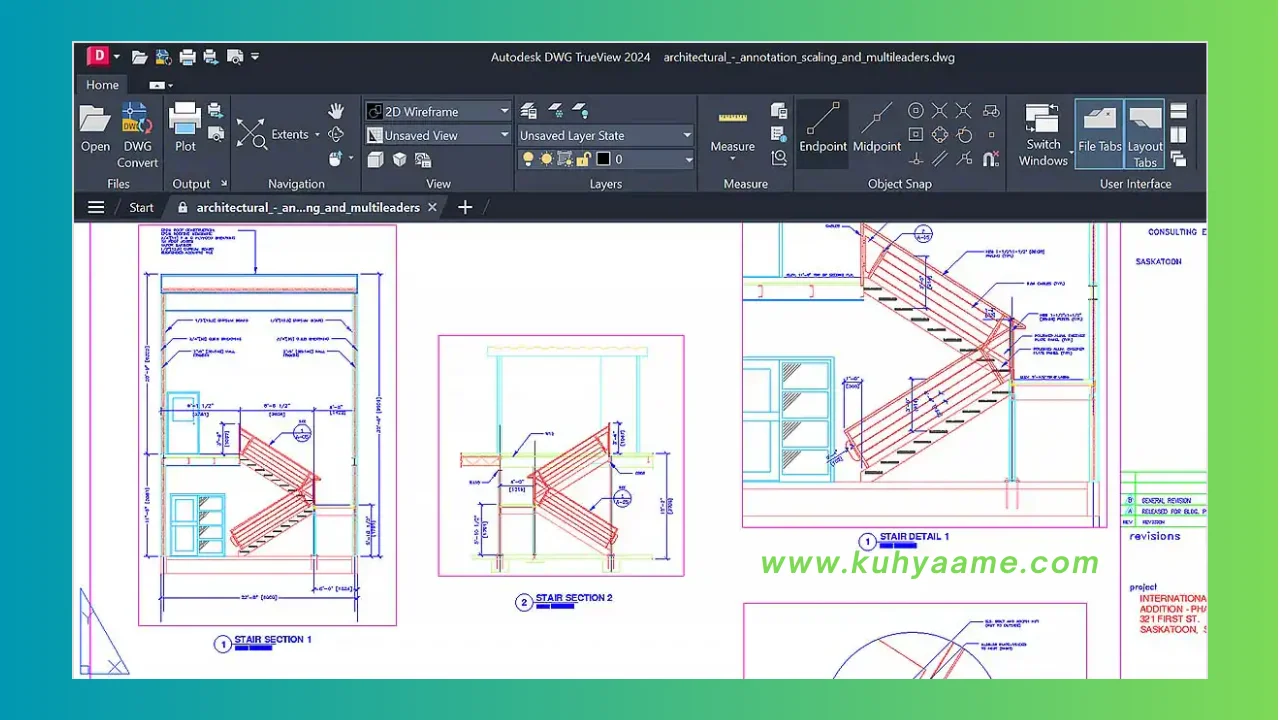Click the large Plot button

pyautogui.click(x=185, y=129)
